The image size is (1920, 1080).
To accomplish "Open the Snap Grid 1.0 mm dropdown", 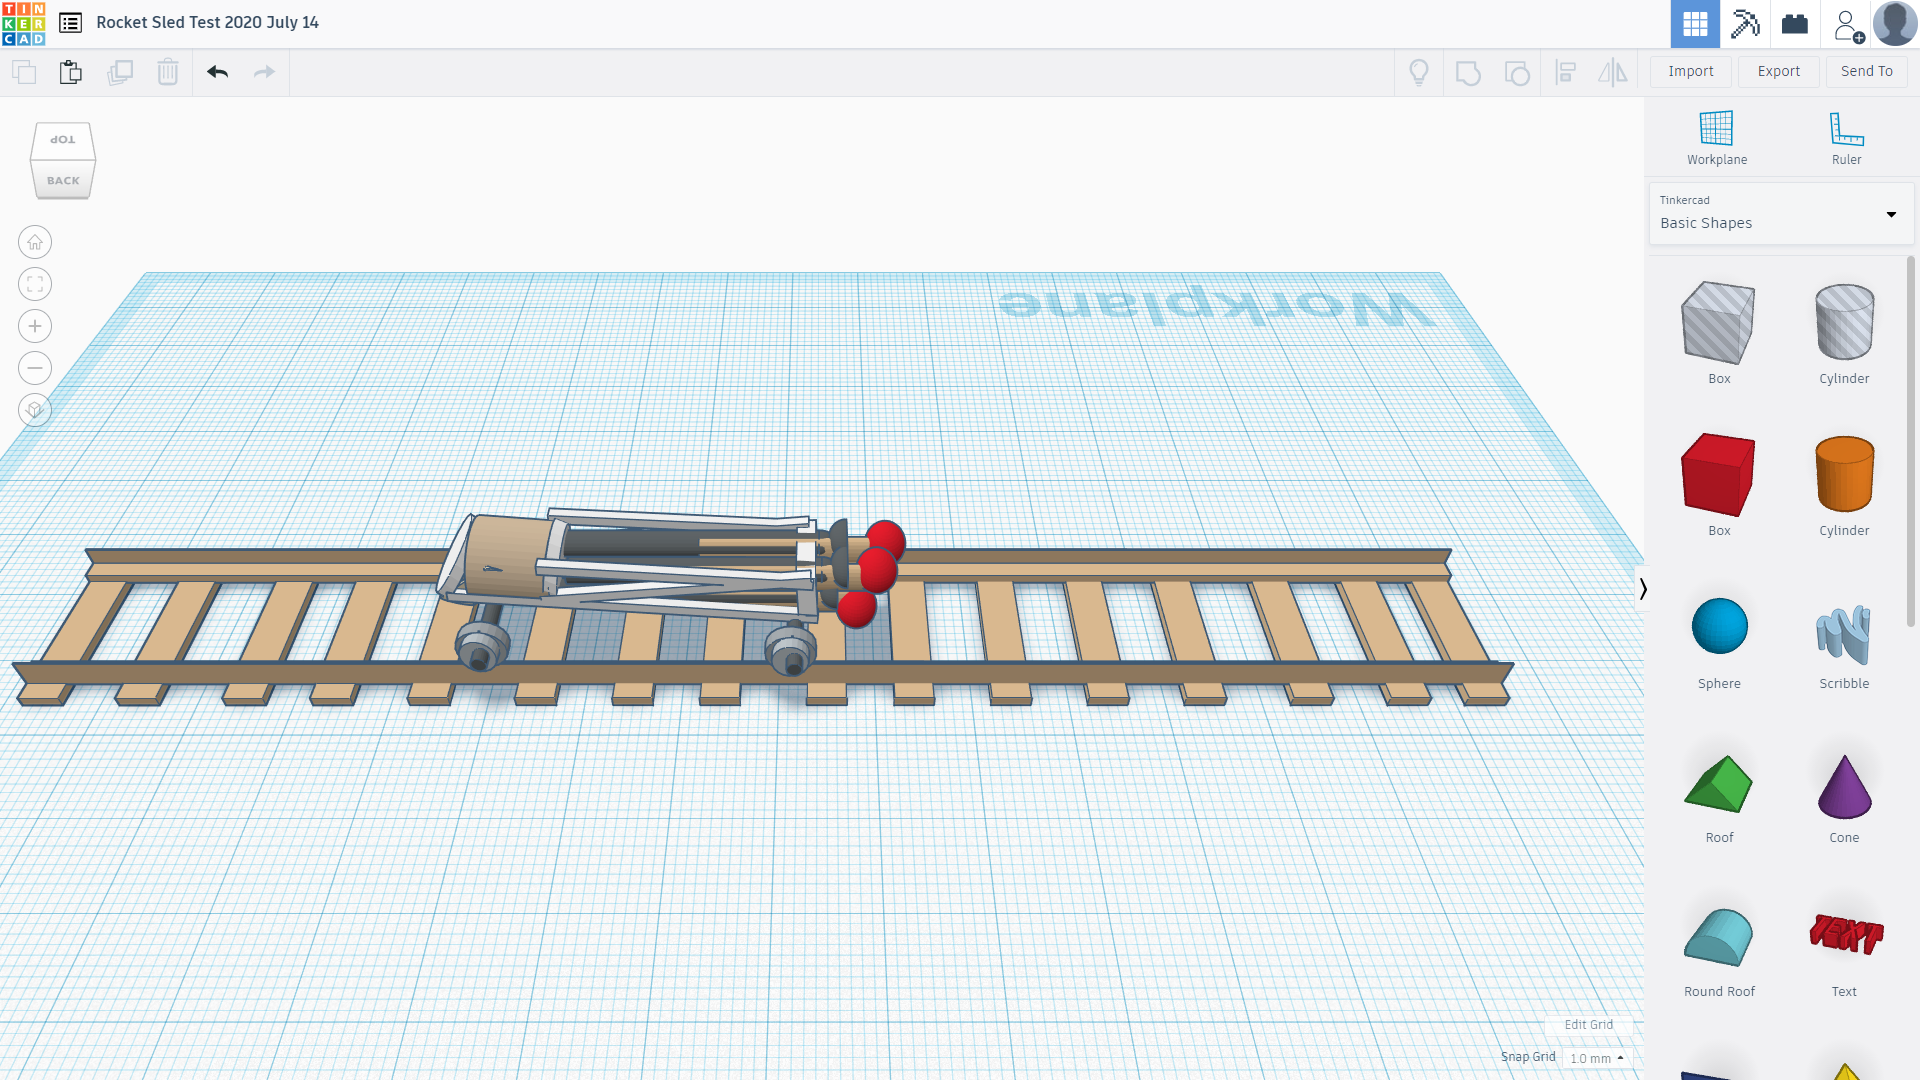I will coord(1596,1058).
